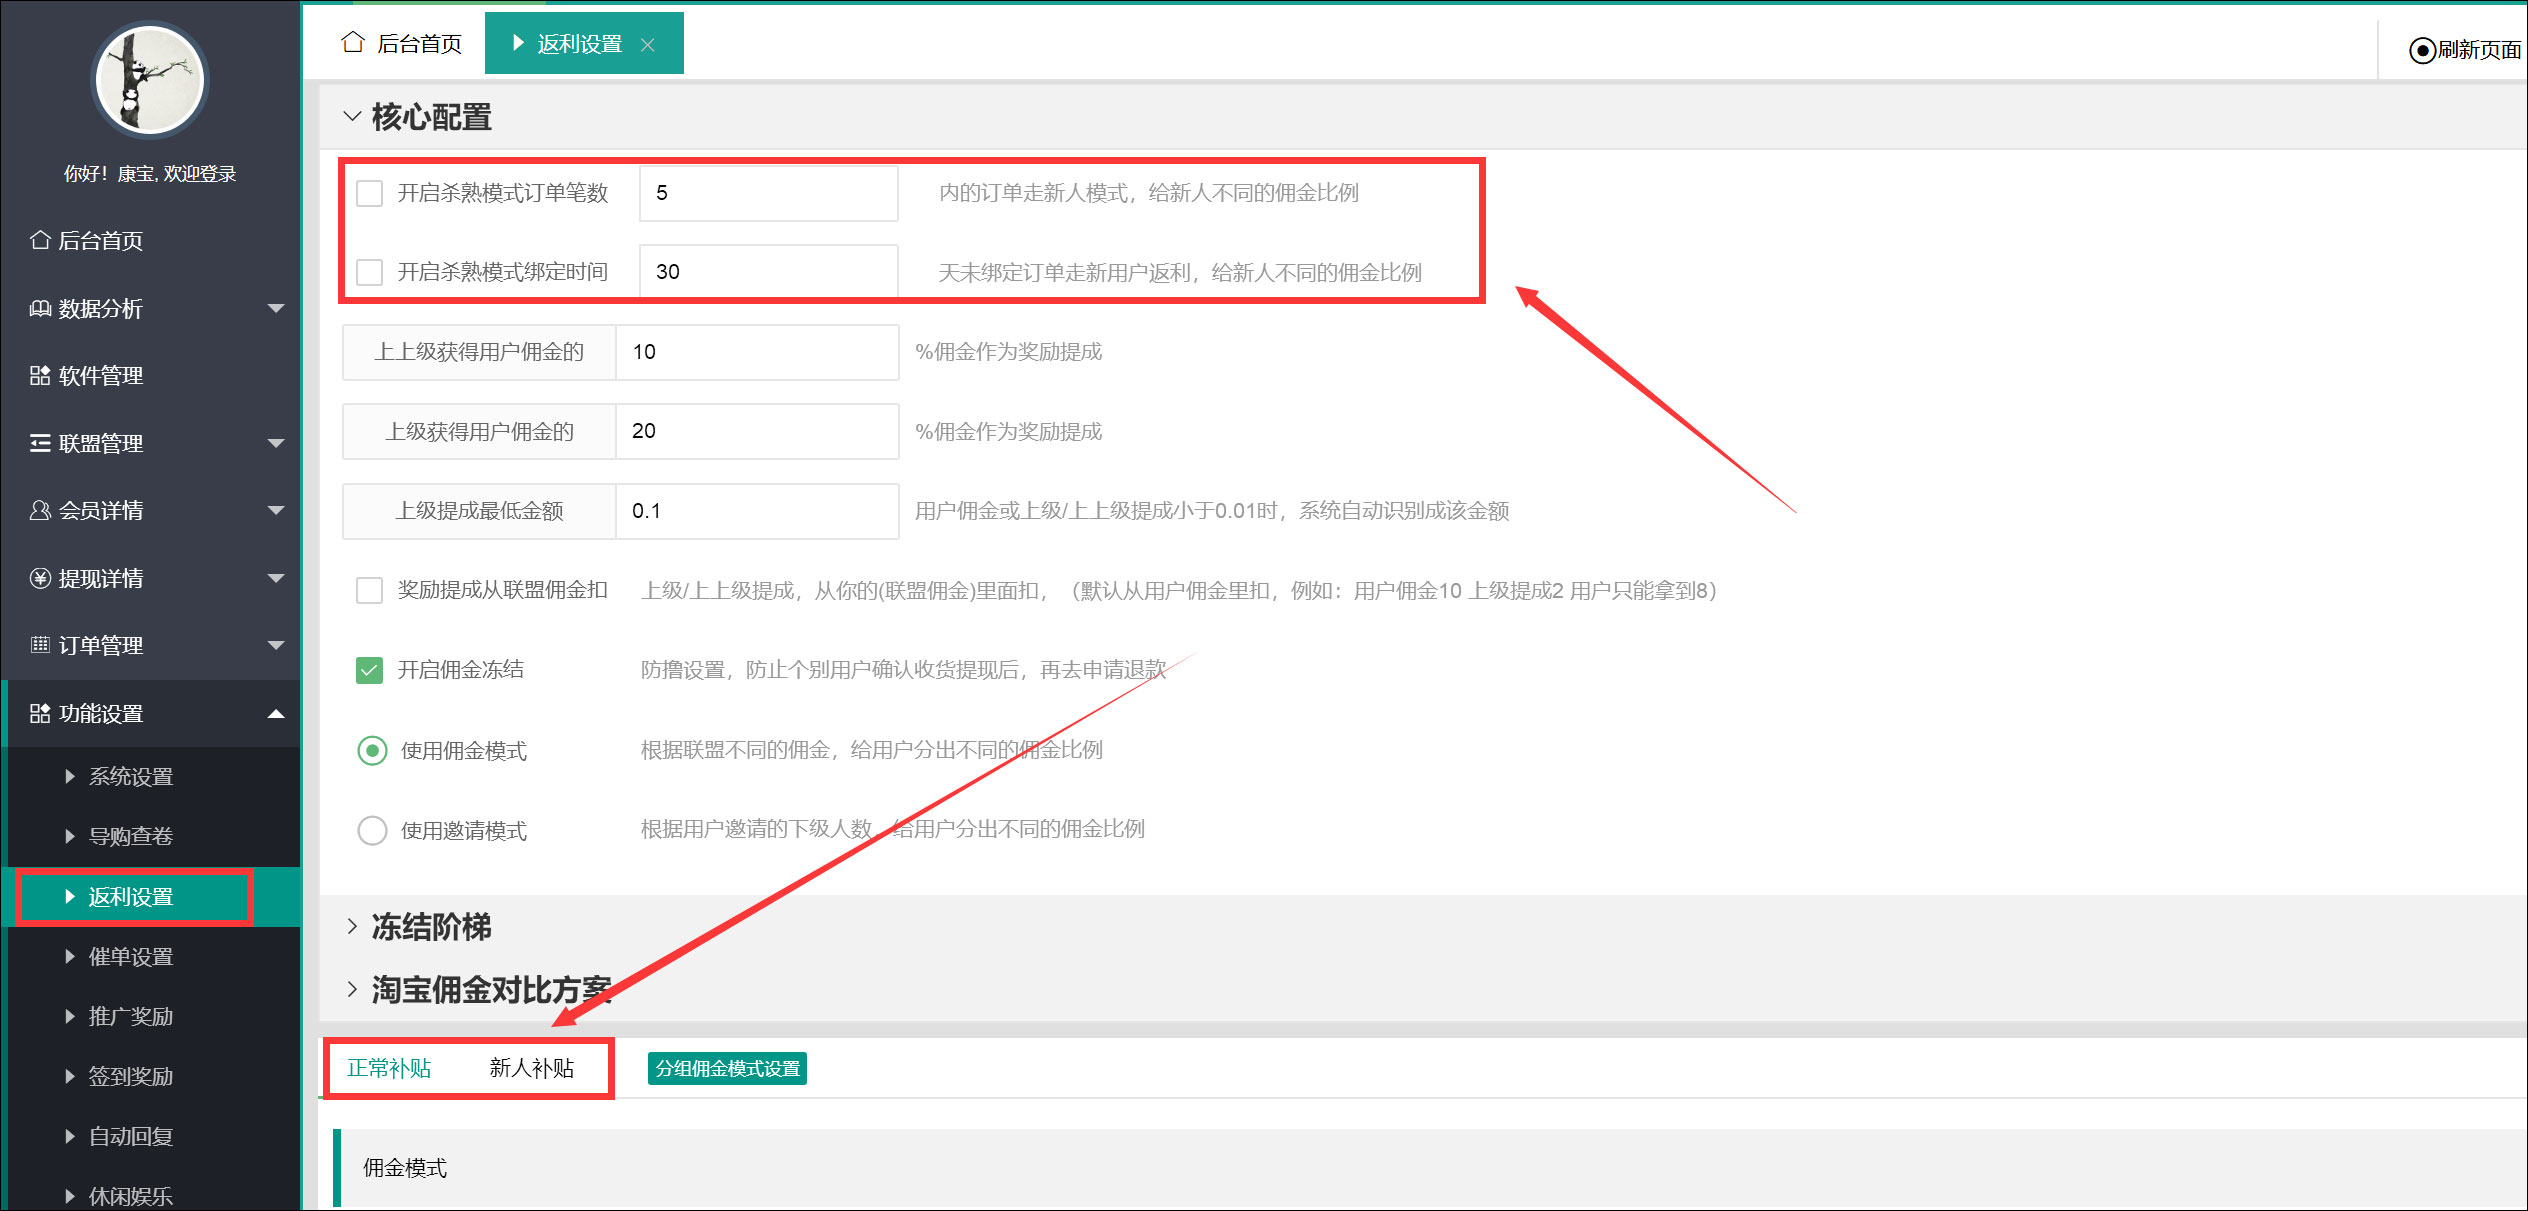Image resolution: width=2528 pixels, height=1211 pixels.
Task: Select the 使用邀请模式 radio button
Action: tap(372, 830)
